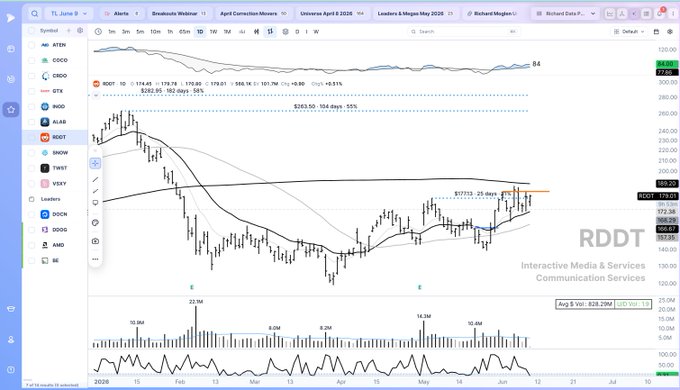Take a chart snapshot with camera icon
This screenshot has width=680, height=390.
[95, 241]
